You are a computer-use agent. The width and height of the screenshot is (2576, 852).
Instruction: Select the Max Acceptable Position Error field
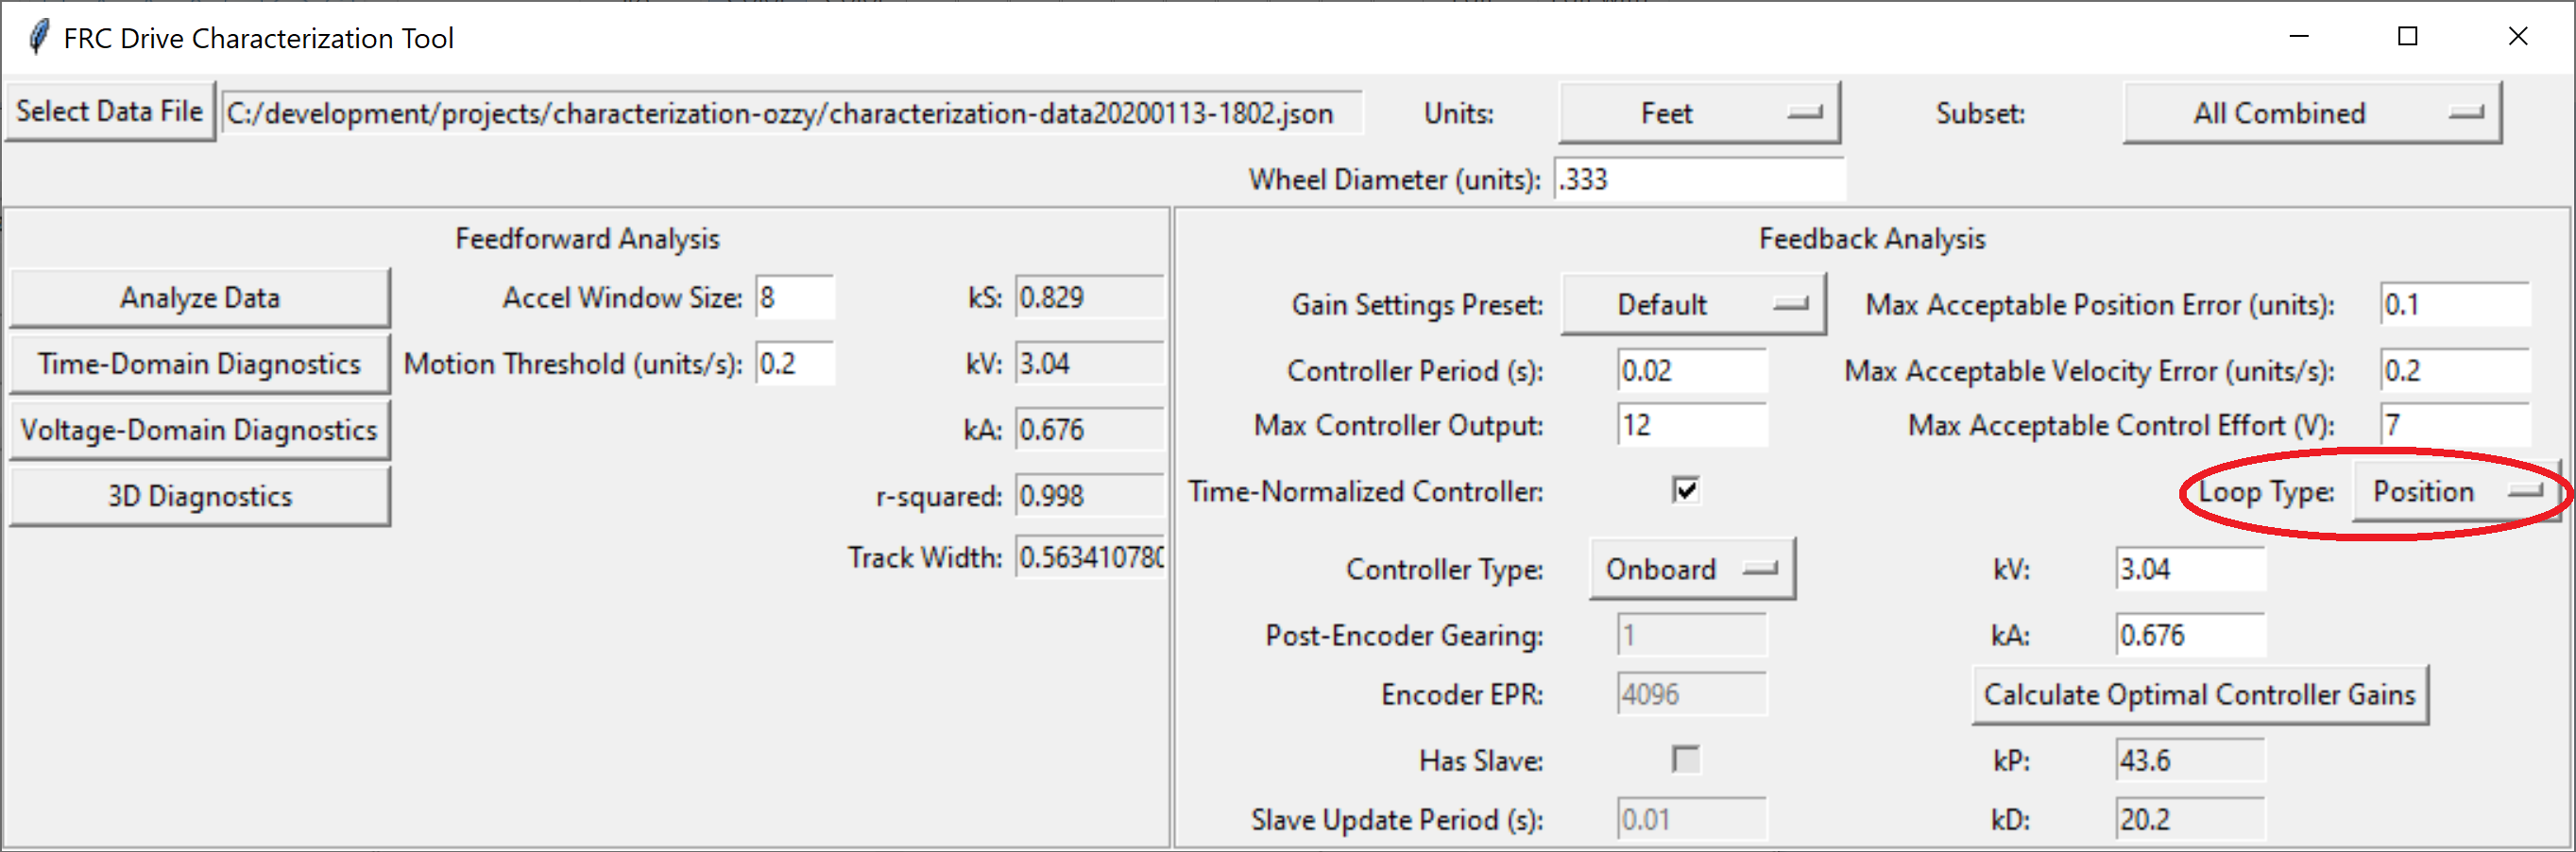[2453, 304]
